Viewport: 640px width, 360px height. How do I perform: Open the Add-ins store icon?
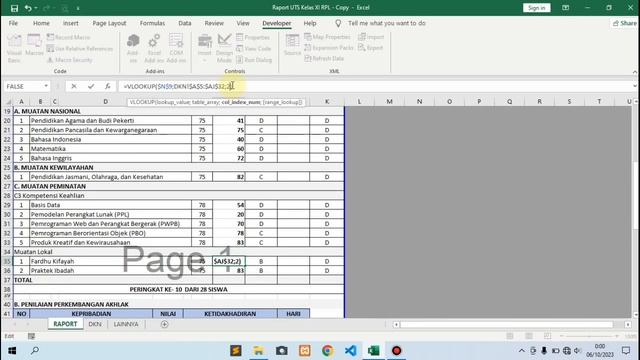tap(133, 49)
